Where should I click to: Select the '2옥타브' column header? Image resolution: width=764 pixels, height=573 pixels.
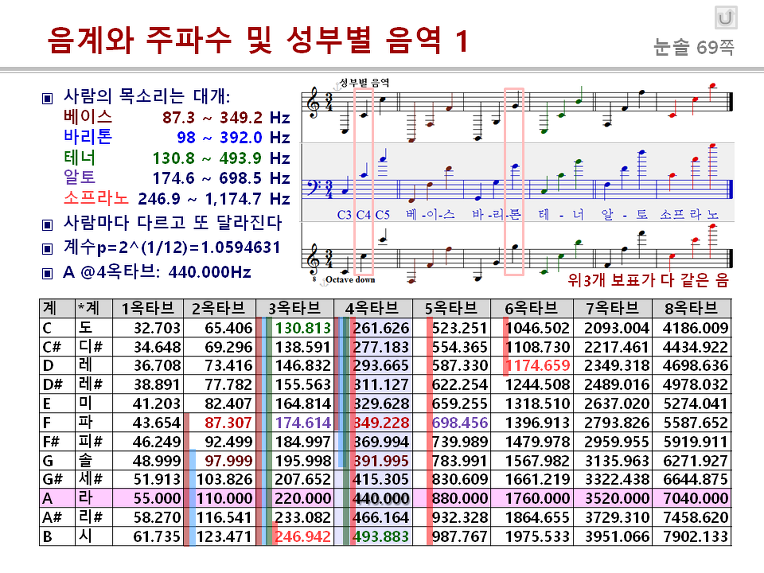point(219,308)
